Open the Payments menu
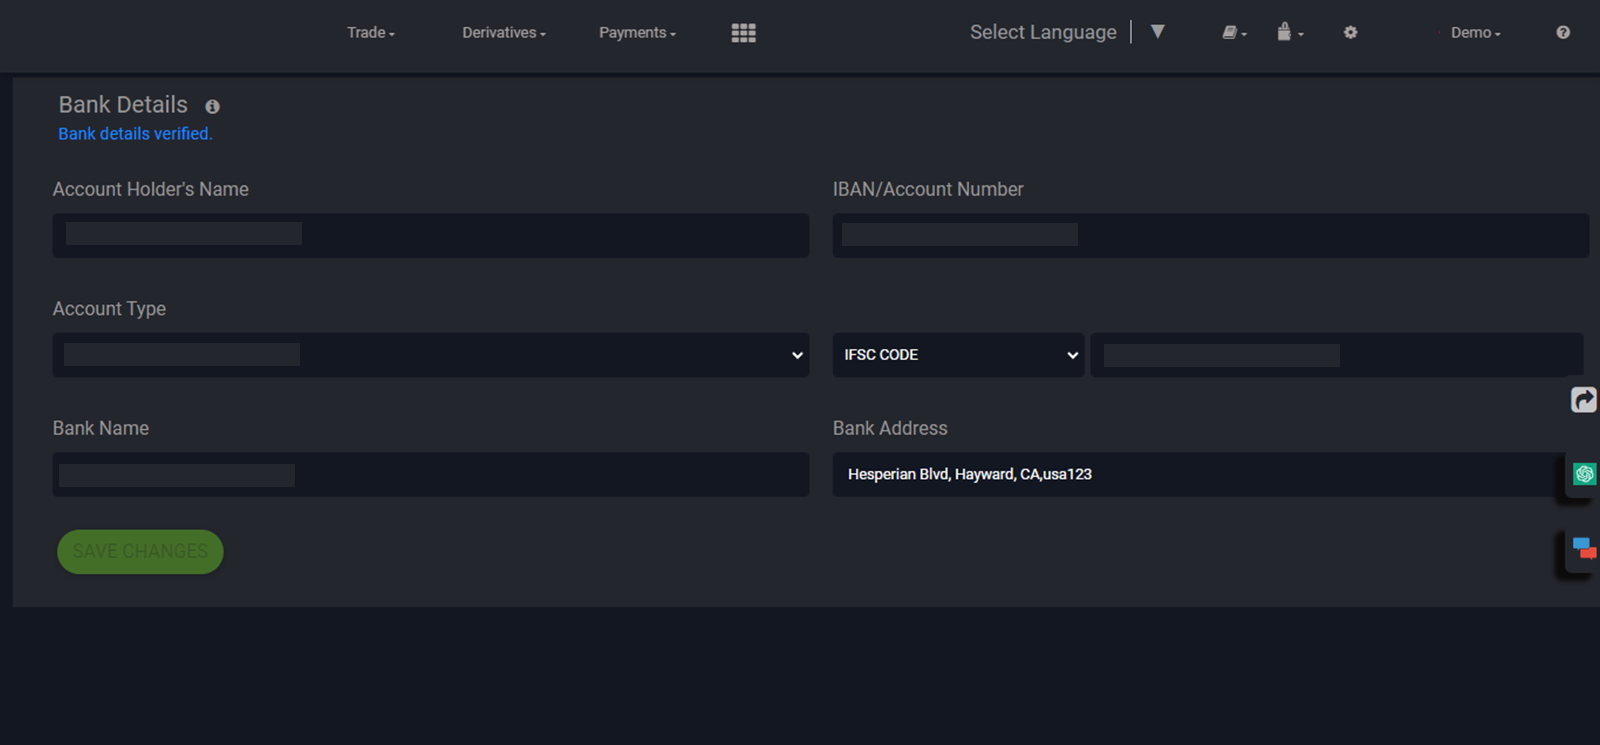 point(637,33)
